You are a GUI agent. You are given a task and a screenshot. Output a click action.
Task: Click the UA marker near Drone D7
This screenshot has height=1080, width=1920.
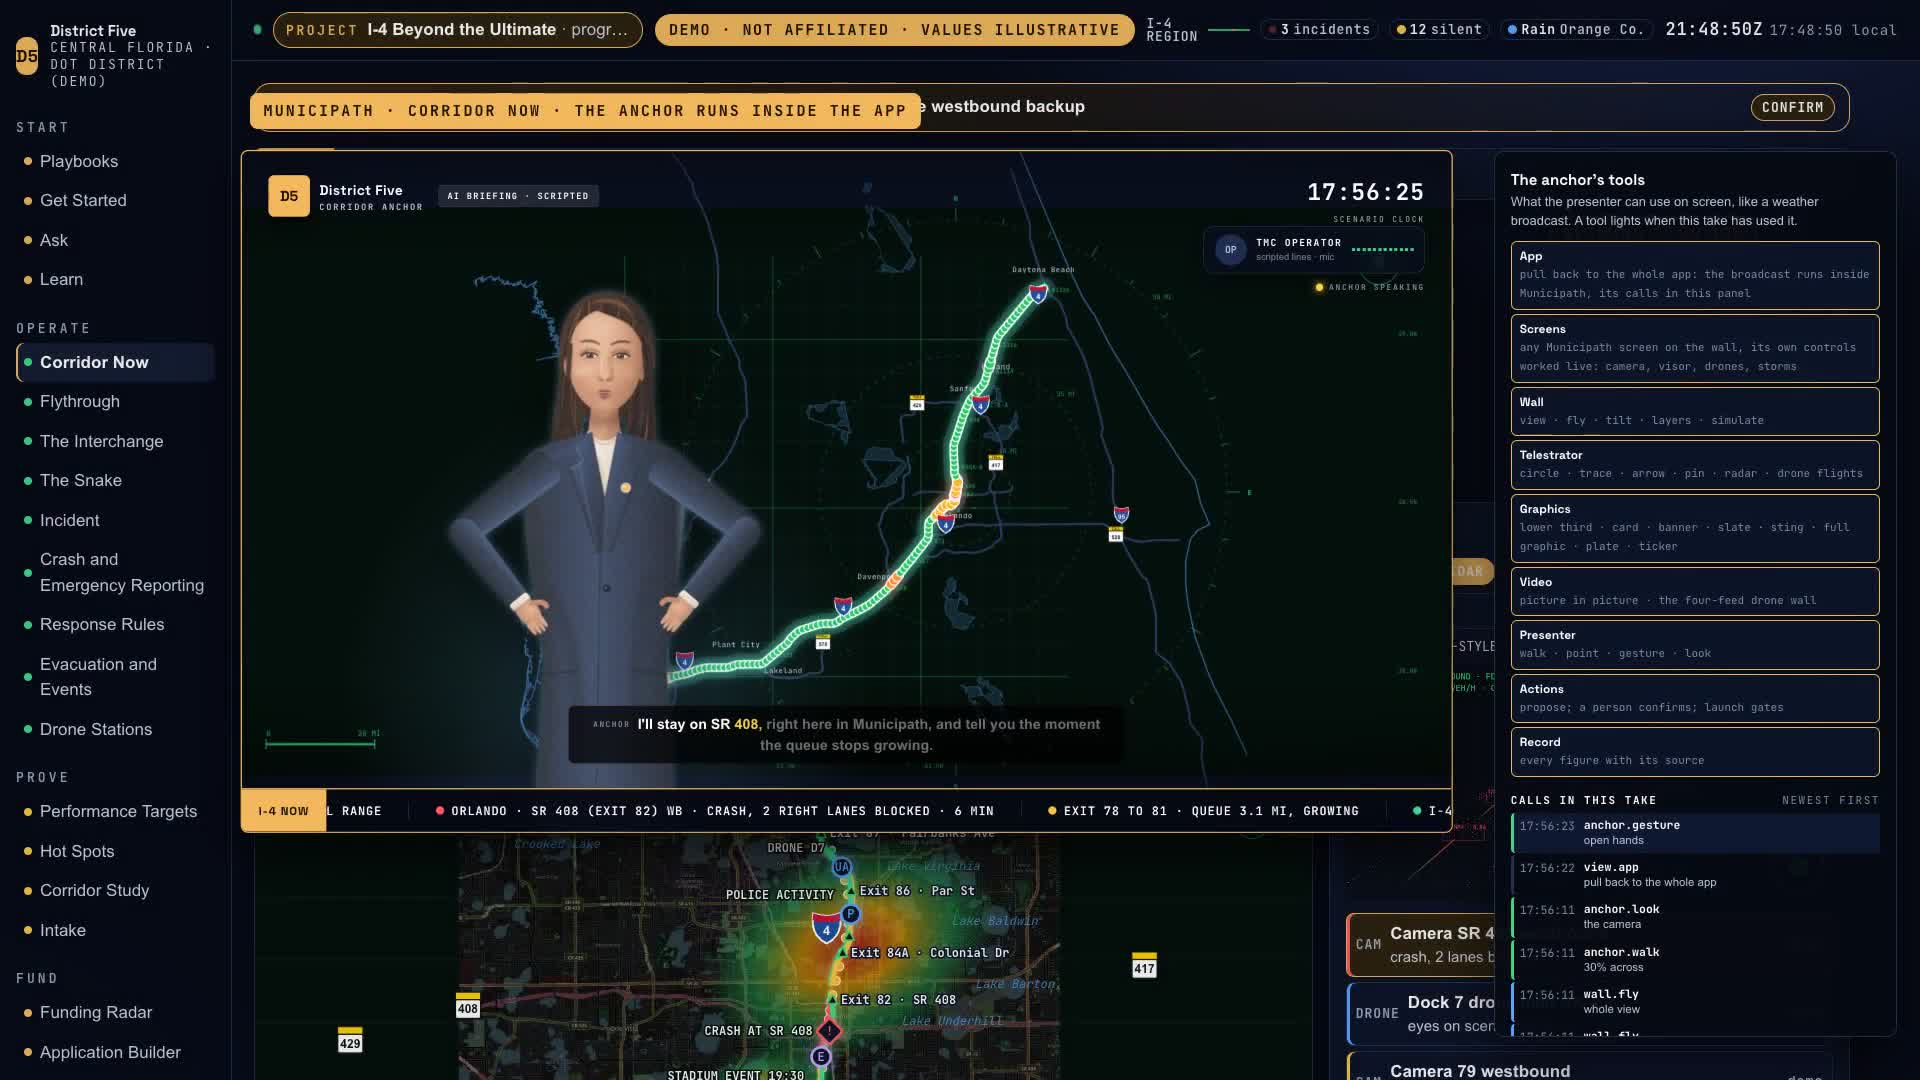(842, 867)
